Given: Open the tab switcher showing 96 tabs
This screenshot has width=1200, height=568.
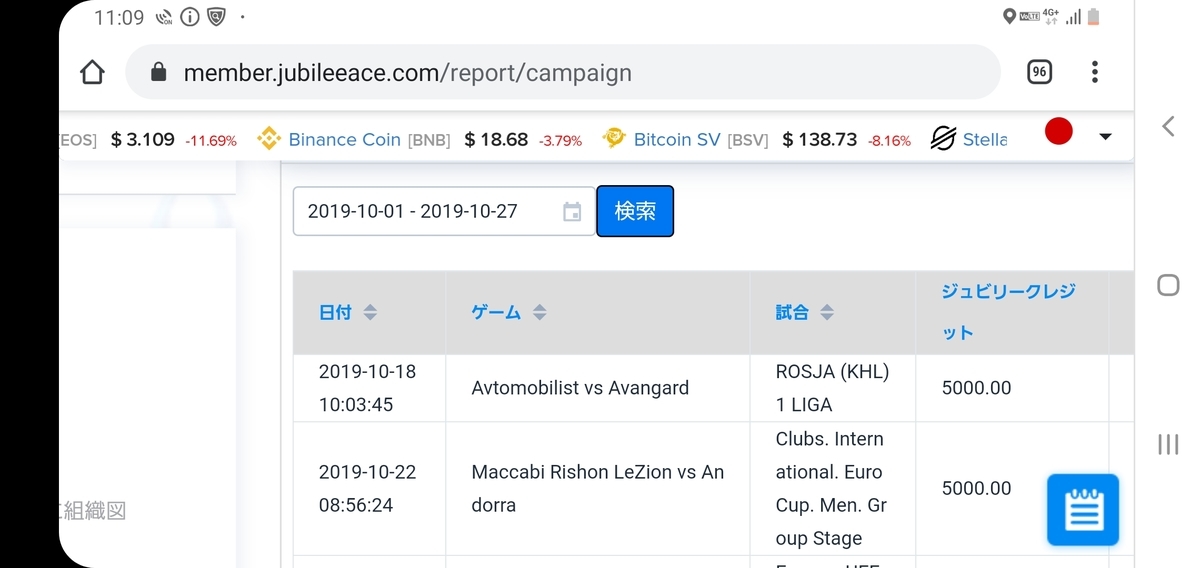Looking at the screenshot, I should click(1040, 72).
